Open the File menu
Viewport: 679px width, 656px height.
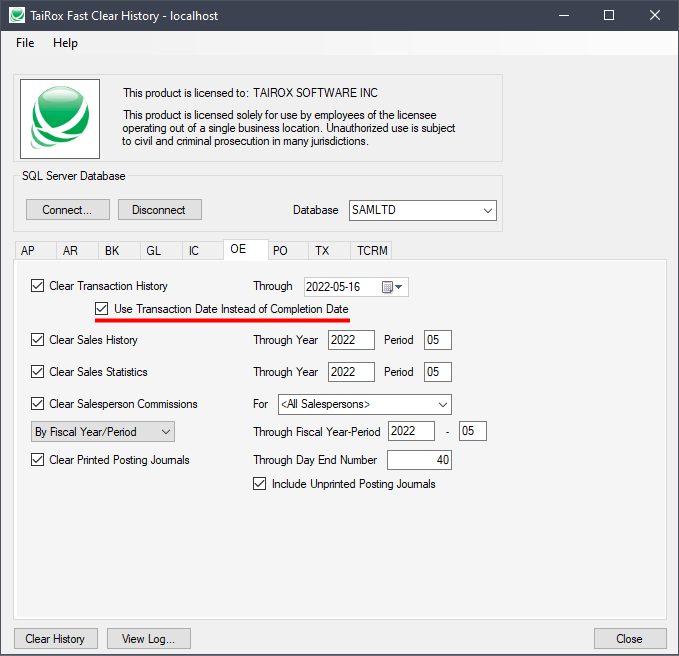point(25,43)
